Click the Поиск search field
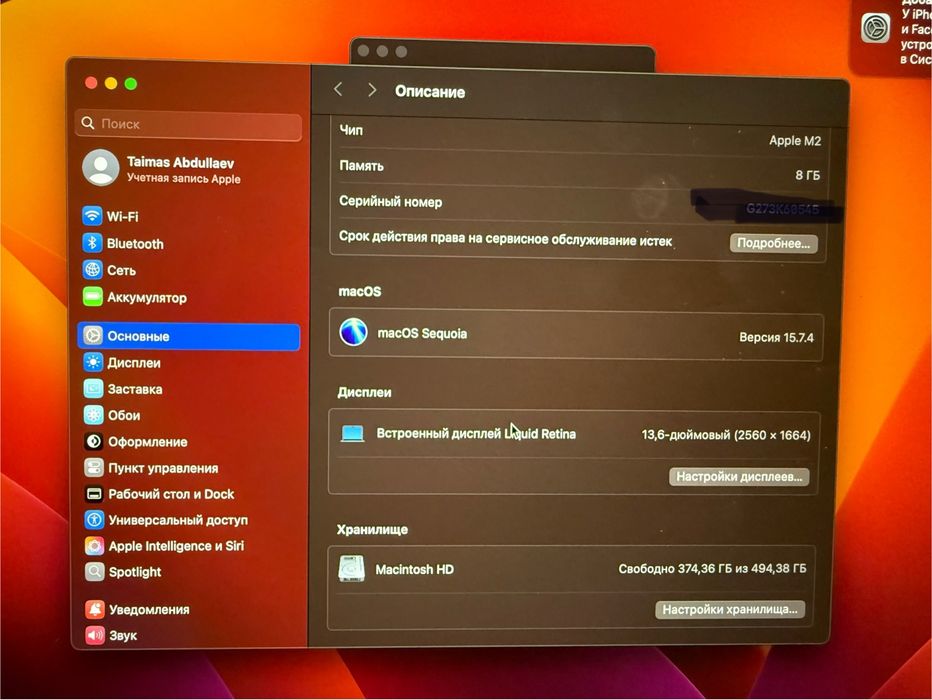This screenshot has width=932, height=700. (x=189, y=124)
